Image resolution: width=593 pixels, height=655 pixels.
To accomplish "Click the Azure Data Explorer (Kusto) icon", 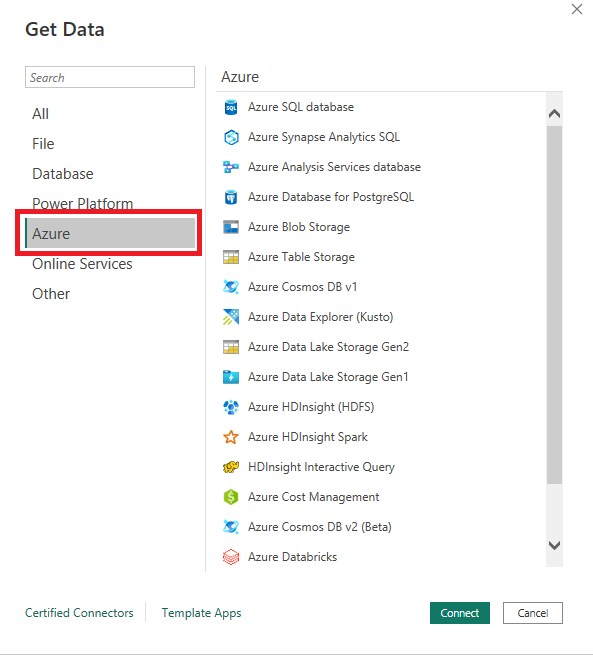I will pyautogui.click(x=231, y=317).
